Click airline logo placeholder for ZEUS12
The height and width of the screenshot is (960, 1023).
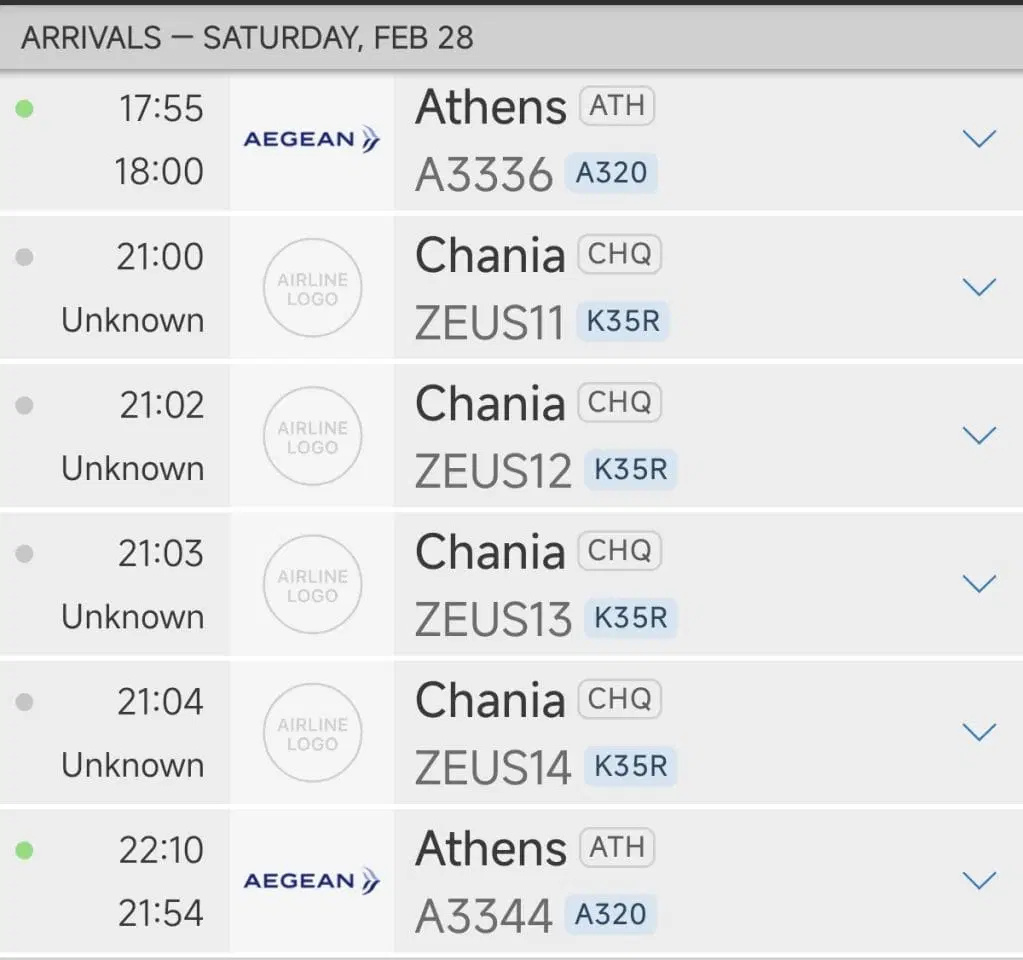pyautogui.click(x=312, y=436)
